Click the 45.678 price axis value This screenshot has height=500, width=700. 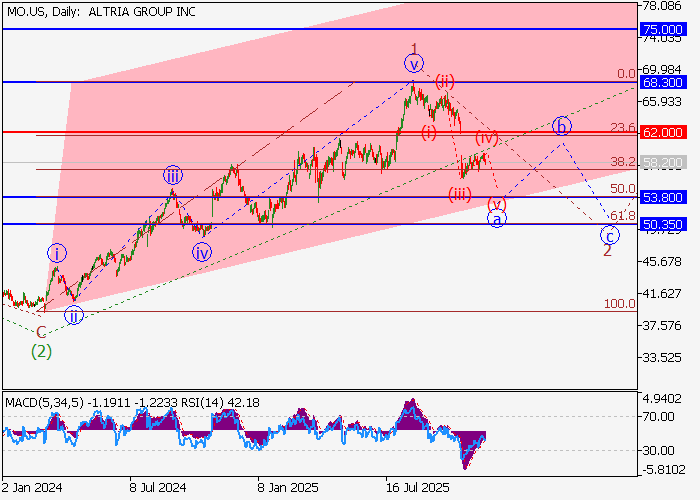click(662, 262)
